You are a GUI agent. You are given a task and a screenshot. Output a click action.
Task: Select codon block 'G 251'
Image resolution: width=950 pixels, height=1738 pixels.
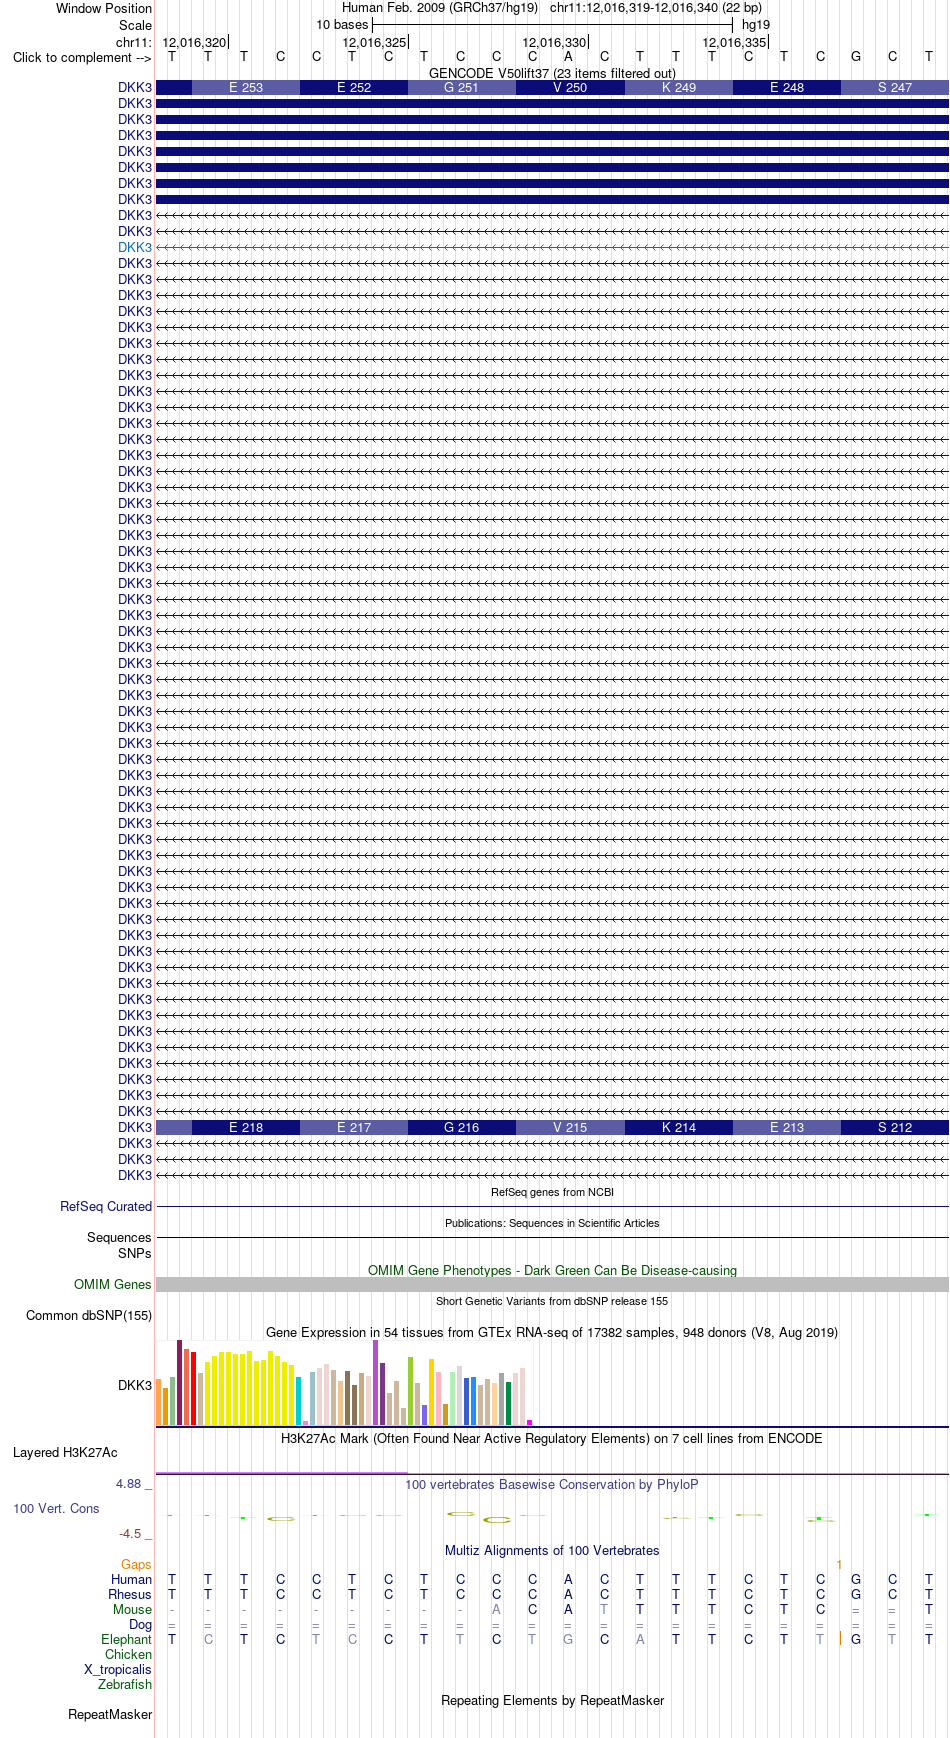point(462,88)
